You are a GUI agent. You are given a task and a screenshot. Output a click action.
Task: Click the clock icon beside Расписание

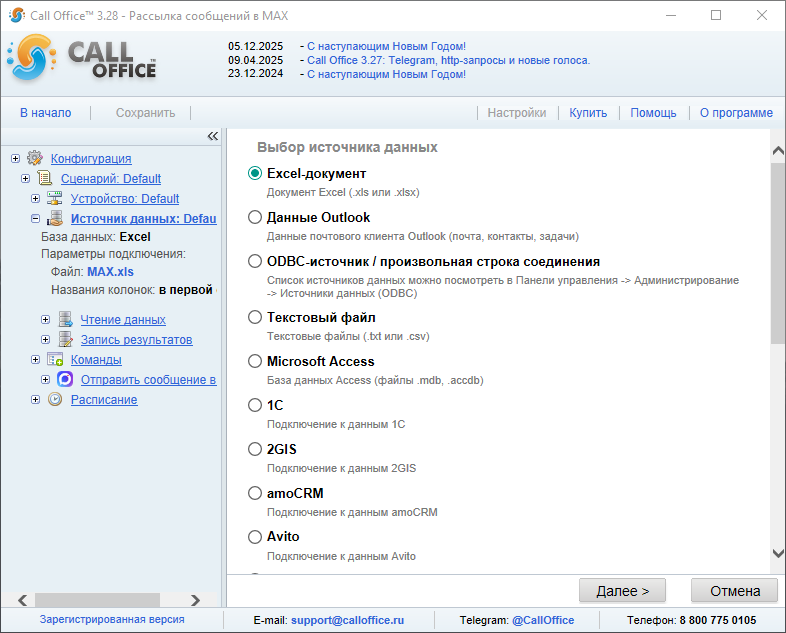click(55, 399)
